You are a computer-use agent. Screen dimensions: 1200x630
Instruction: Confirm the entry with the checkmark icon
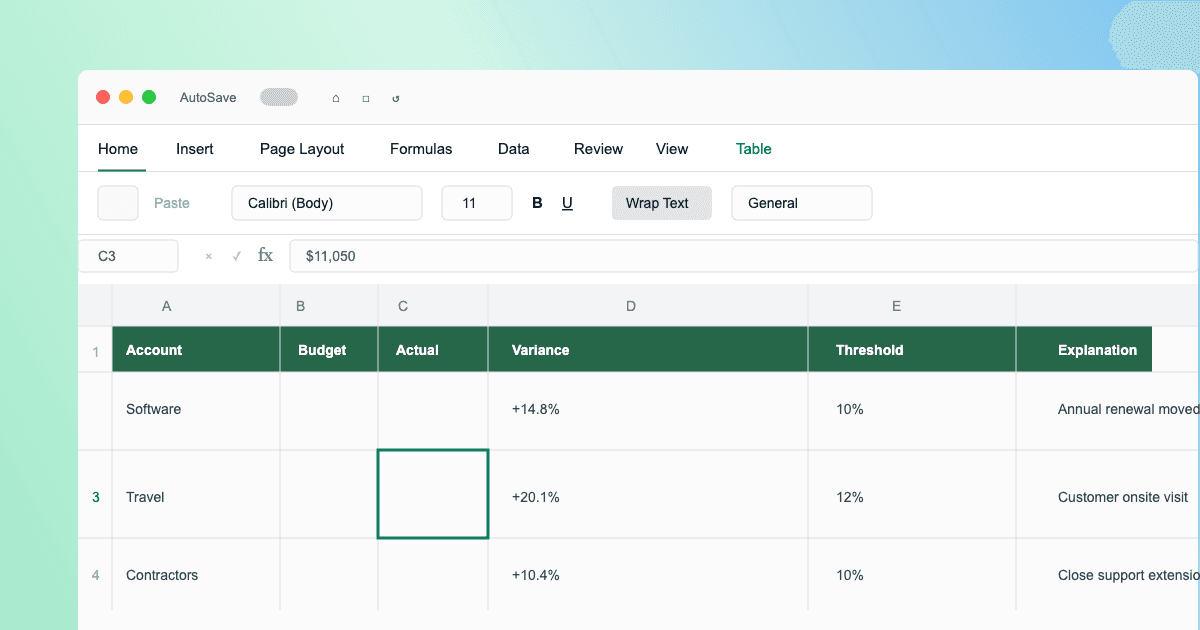[x=237, y=256]
